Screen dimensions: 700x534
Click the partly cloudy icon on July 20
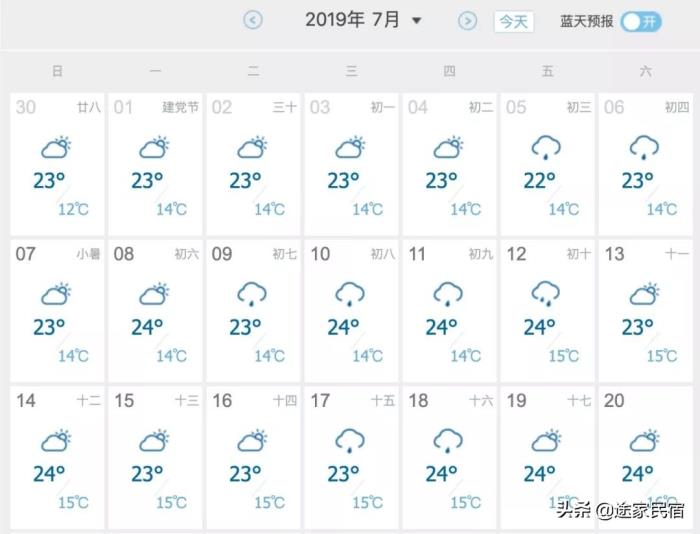tap(643, 440)
